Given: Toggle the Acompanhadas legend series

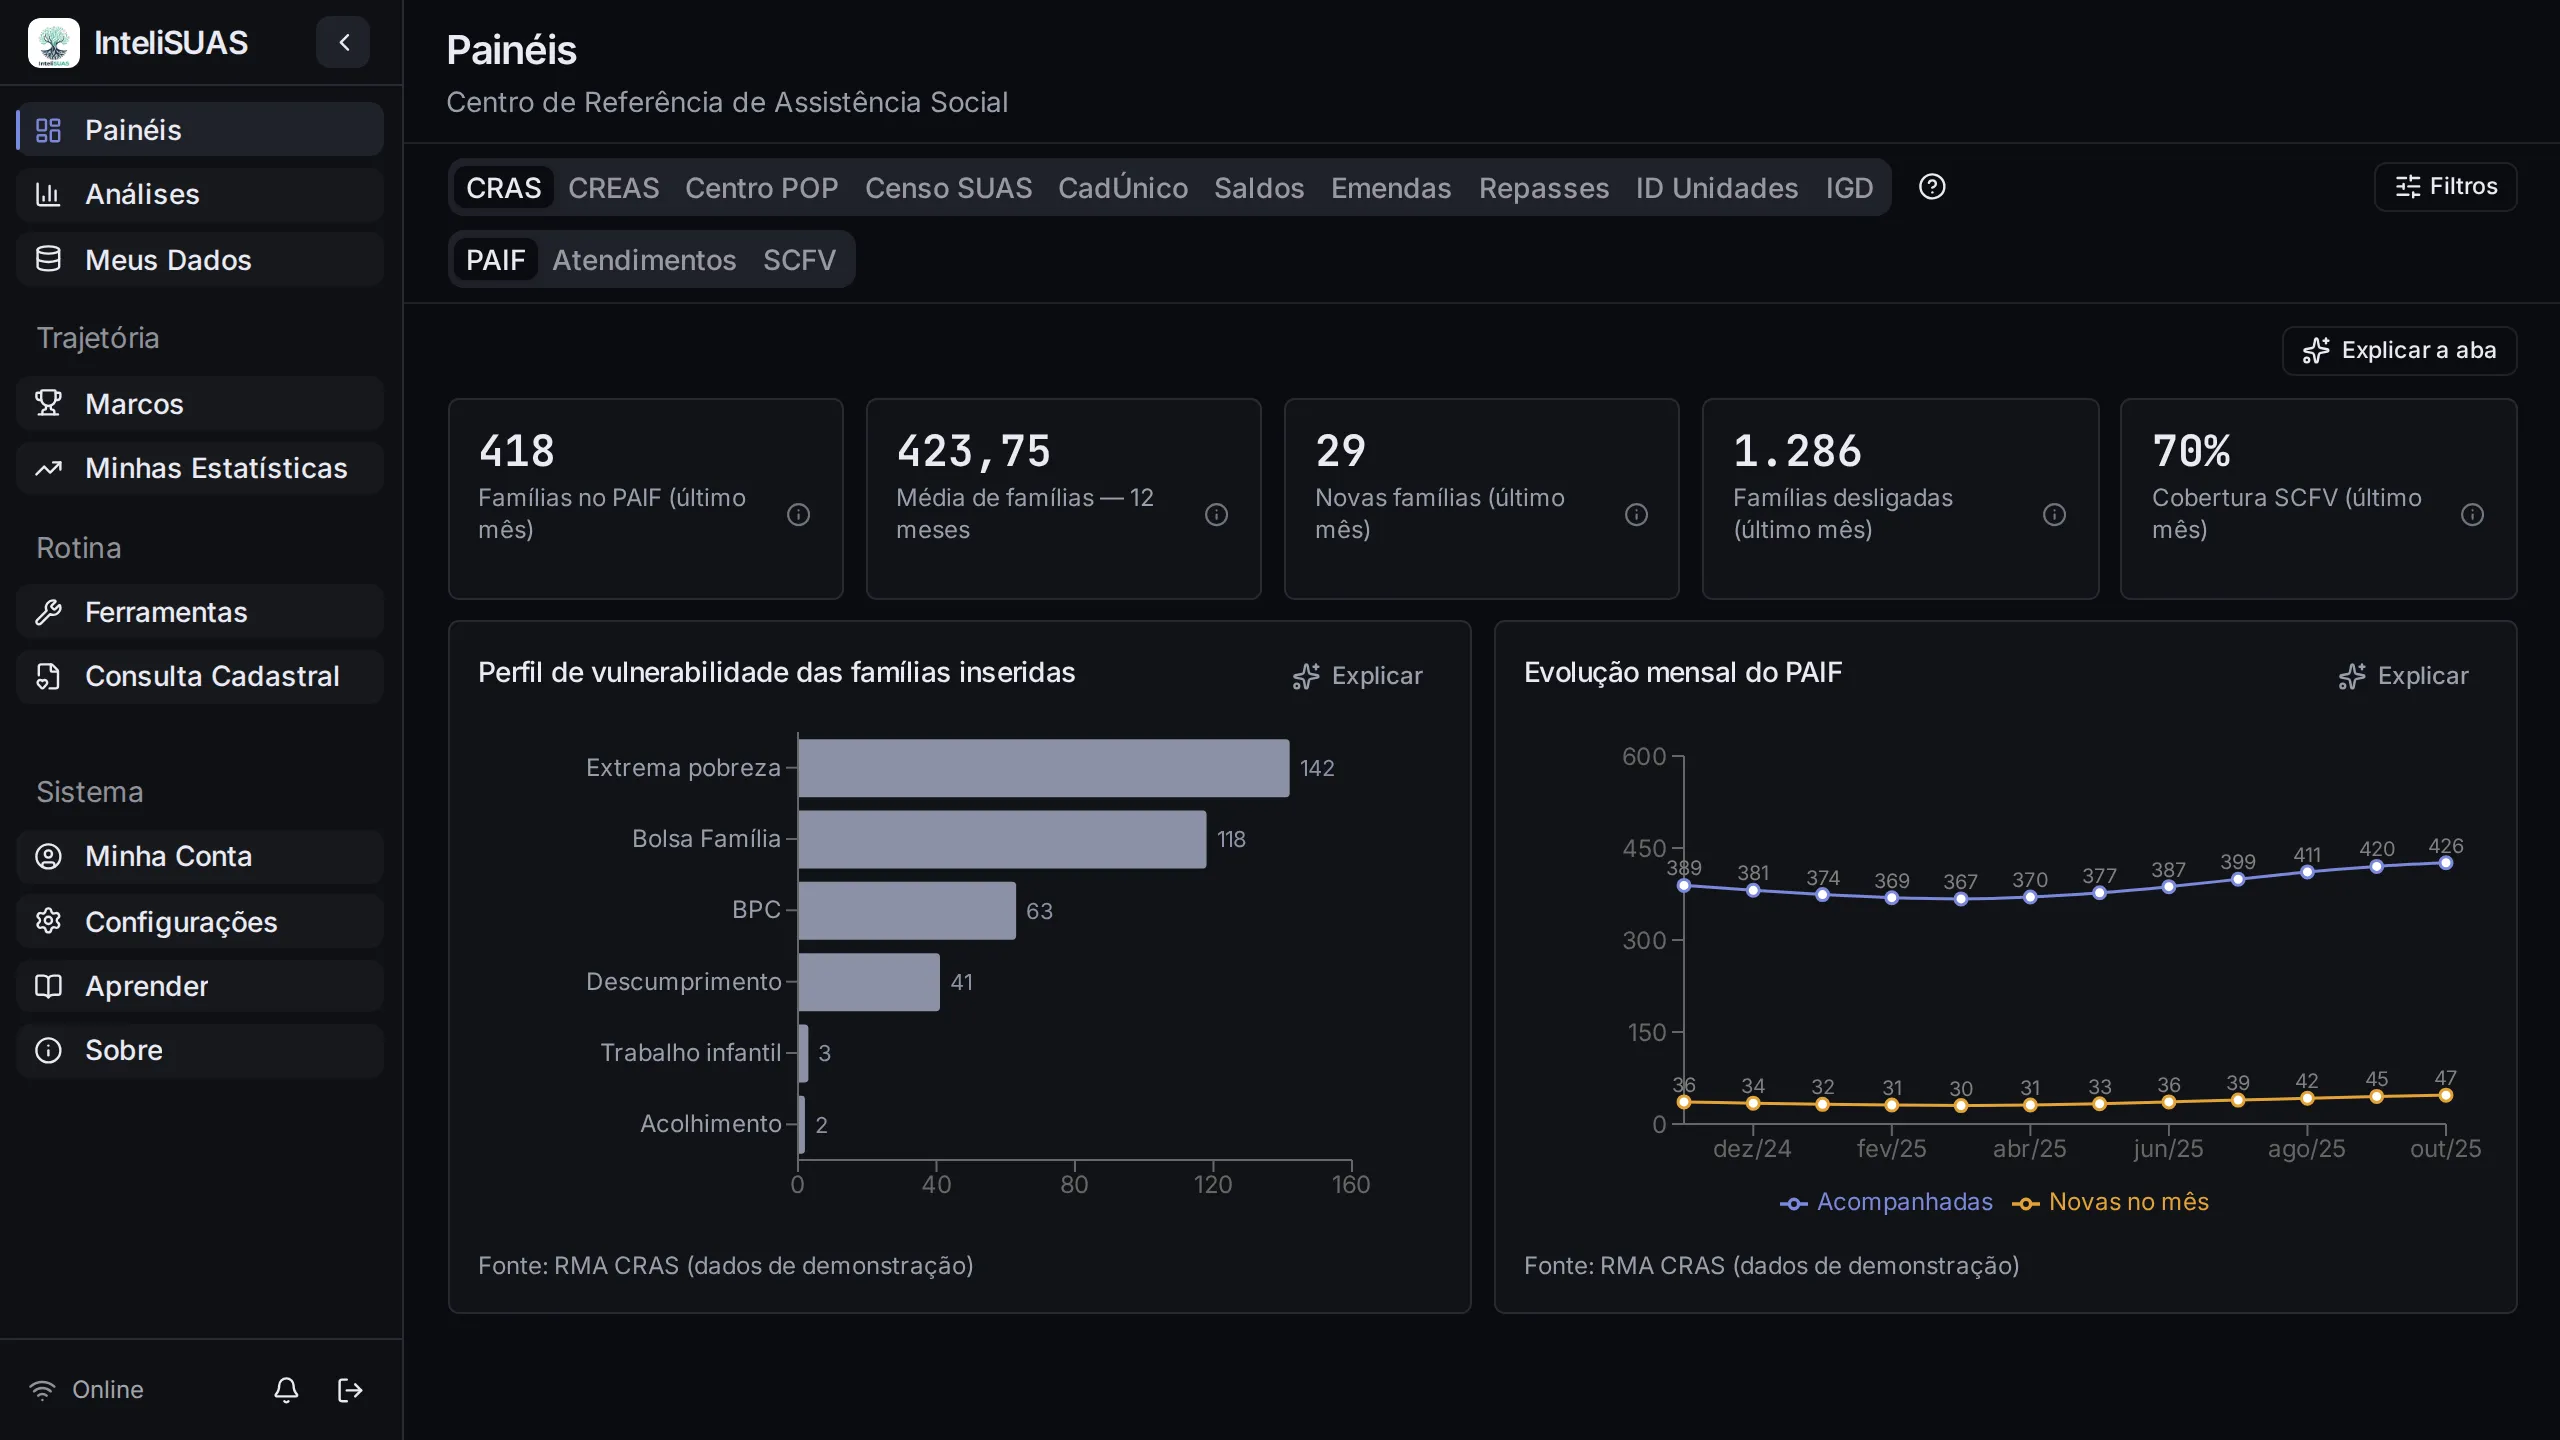Looking at the screenshot, I should tap(1886, 1202).
